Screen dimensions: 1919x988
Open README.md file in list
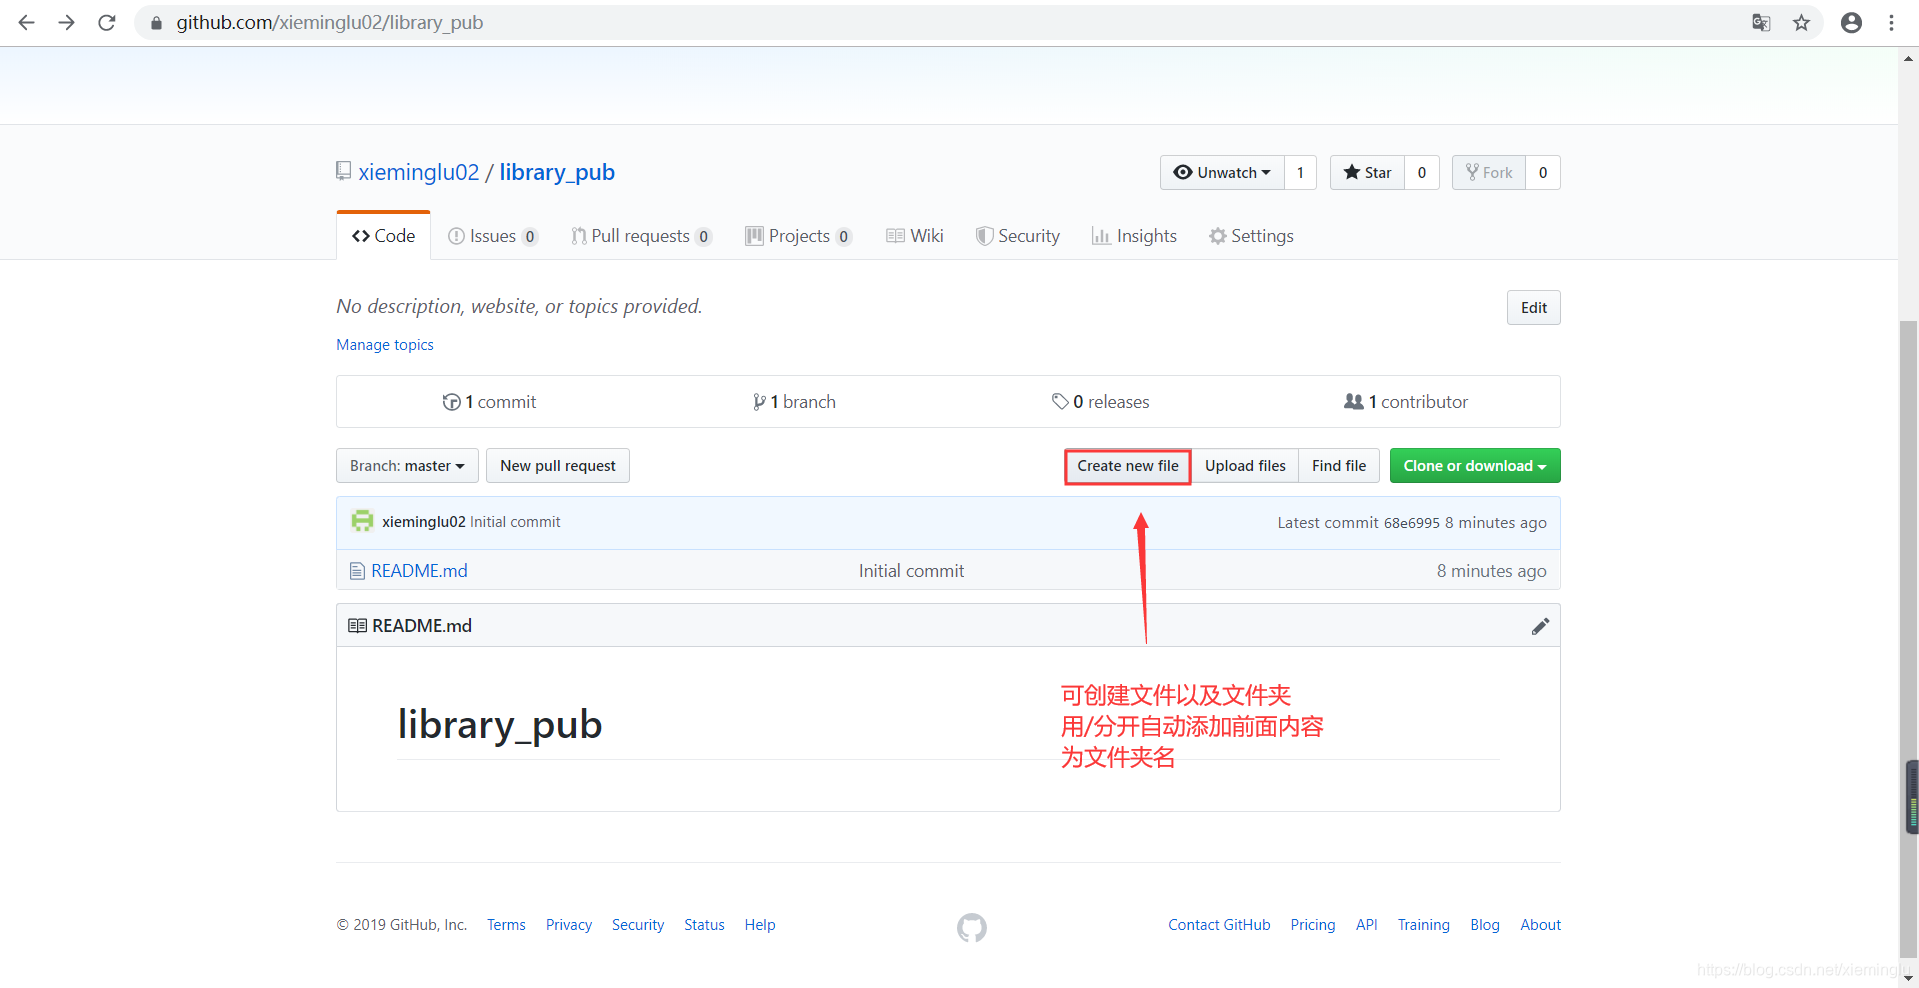coord(419,571)
